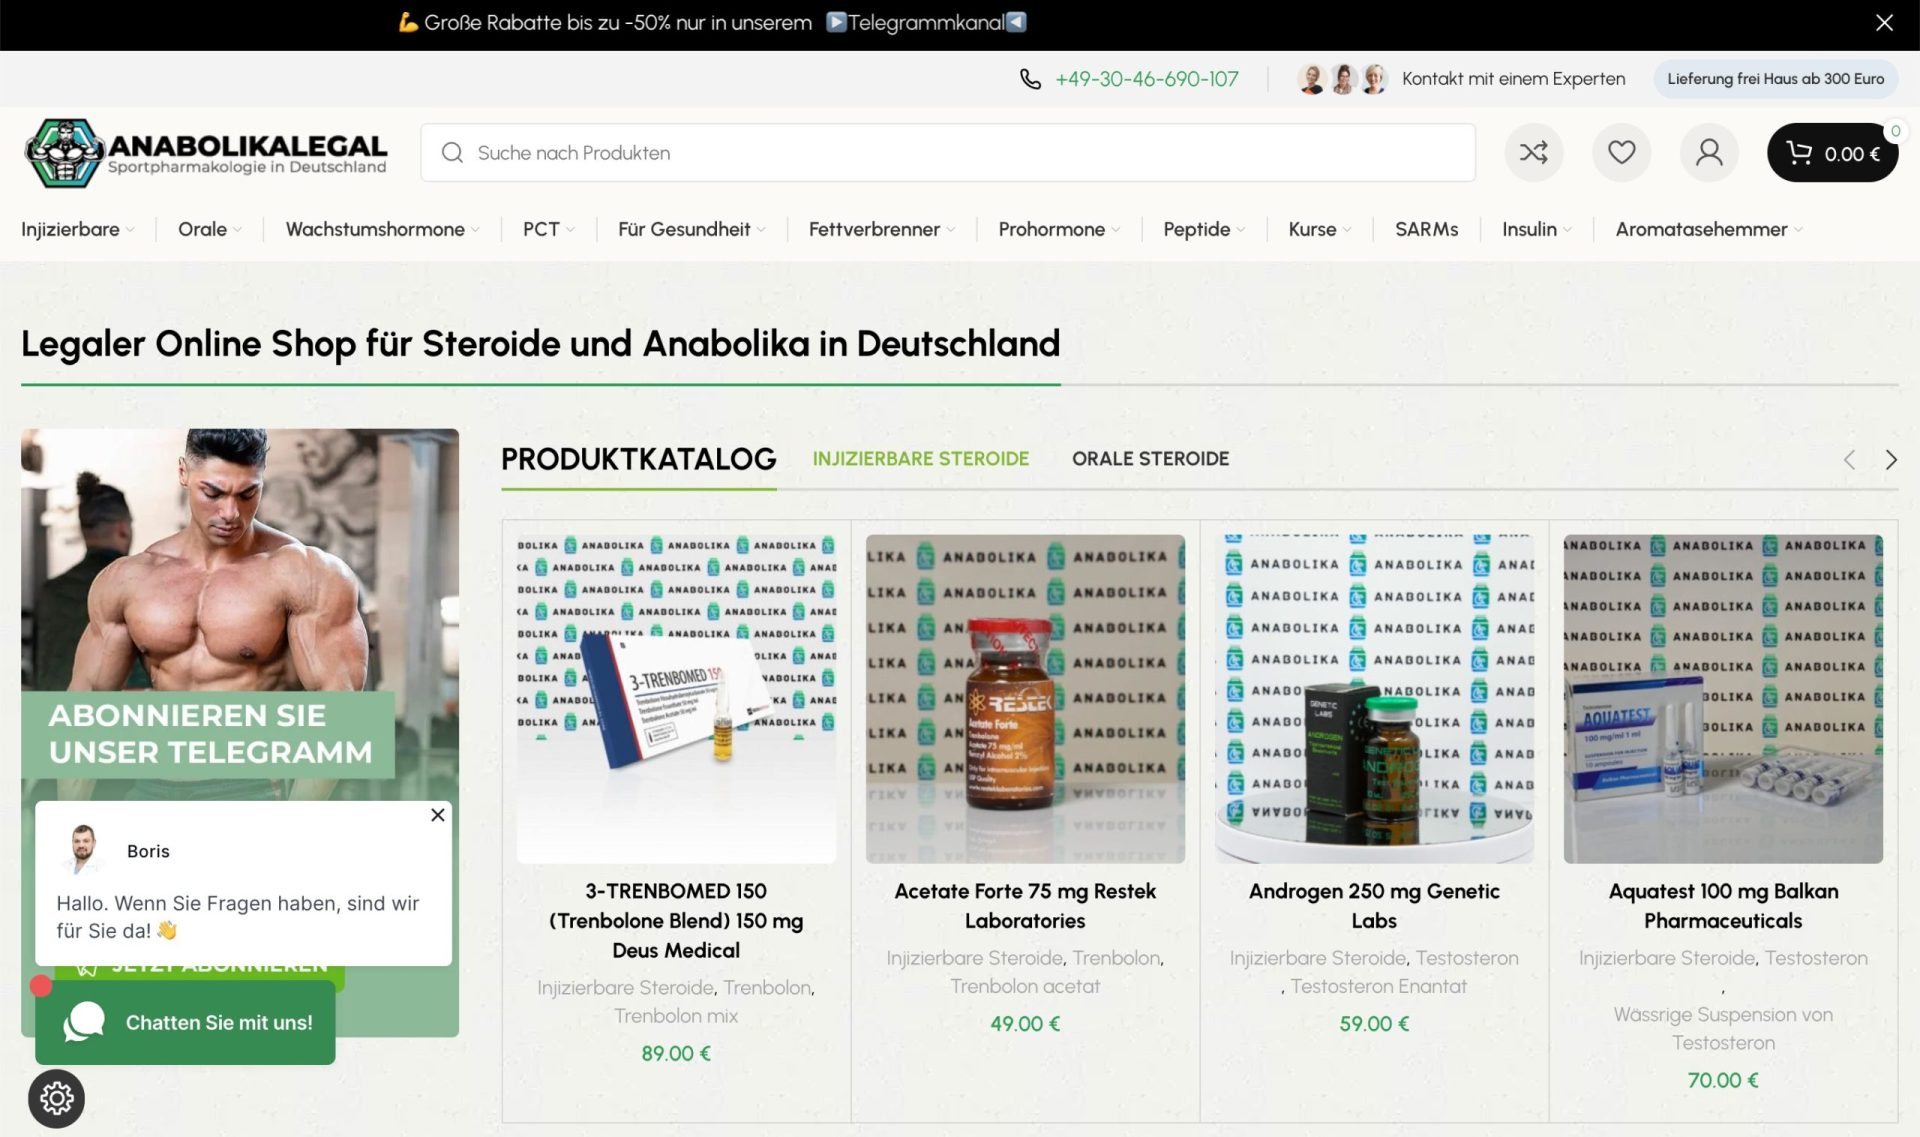1920x1137 pixels.
Task: Switch to the ORALE STEROIDE tab
Action: [x=1150, y=459]
